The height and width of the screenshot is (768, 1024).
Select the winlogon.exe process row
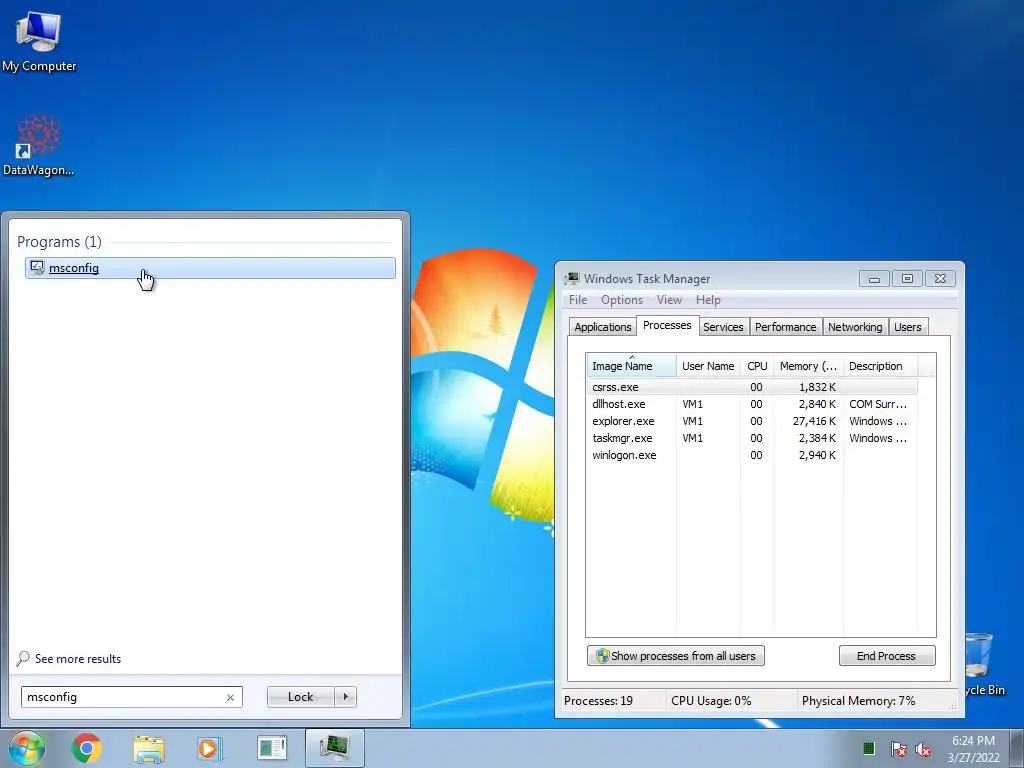tap(752, 455)
